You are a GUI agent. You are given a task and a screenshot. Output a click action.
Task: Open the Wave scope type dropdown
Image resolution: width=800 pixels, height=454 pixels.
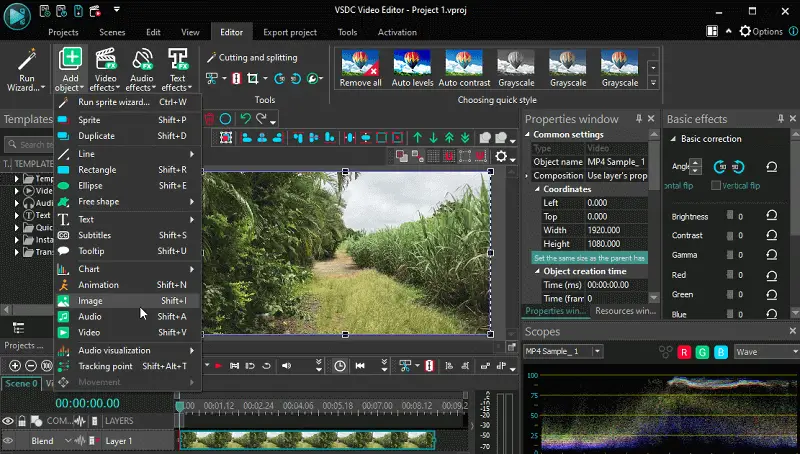point(766,352)
